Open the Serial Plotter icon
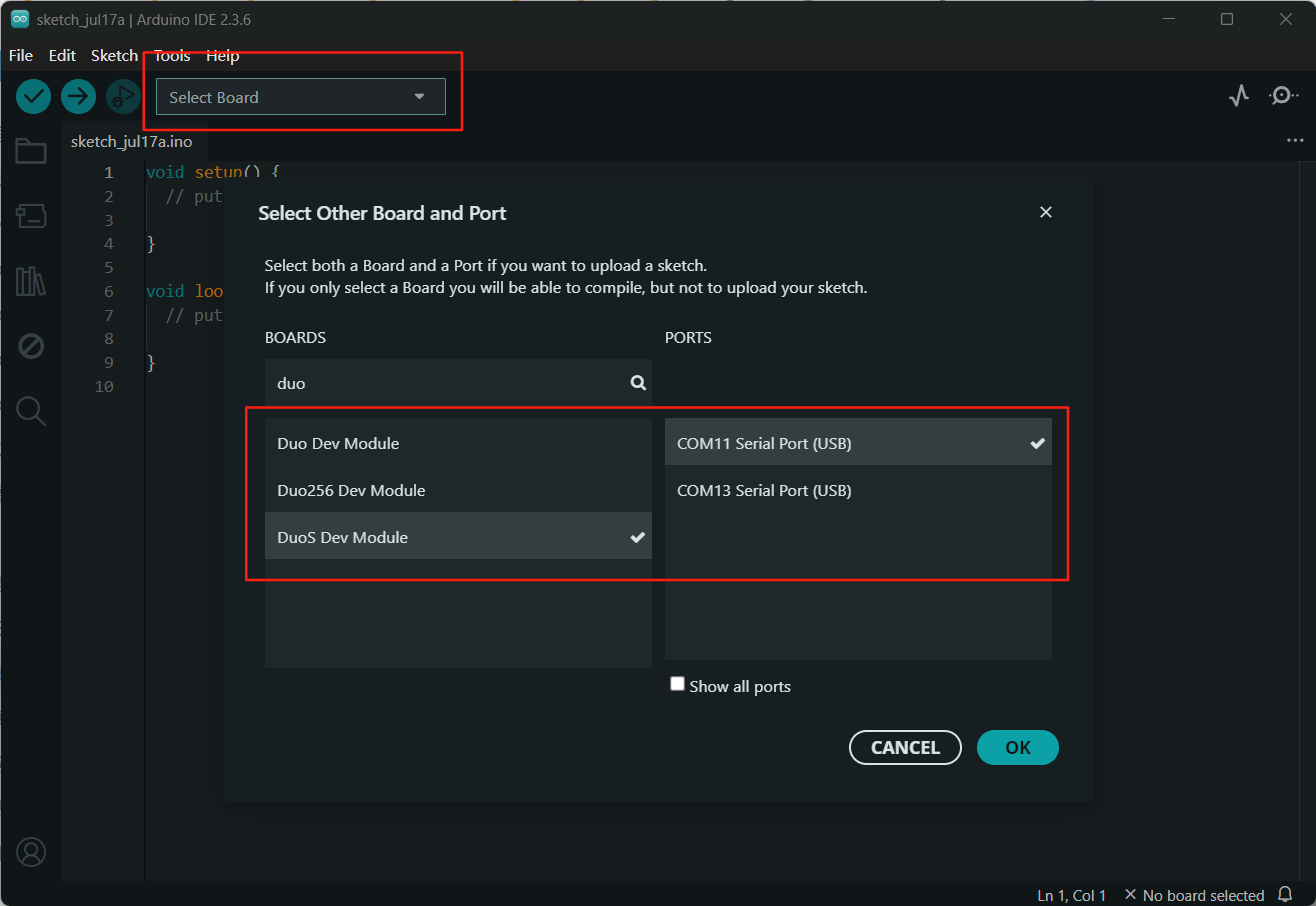The image size is (1316, 906). 1239,96
